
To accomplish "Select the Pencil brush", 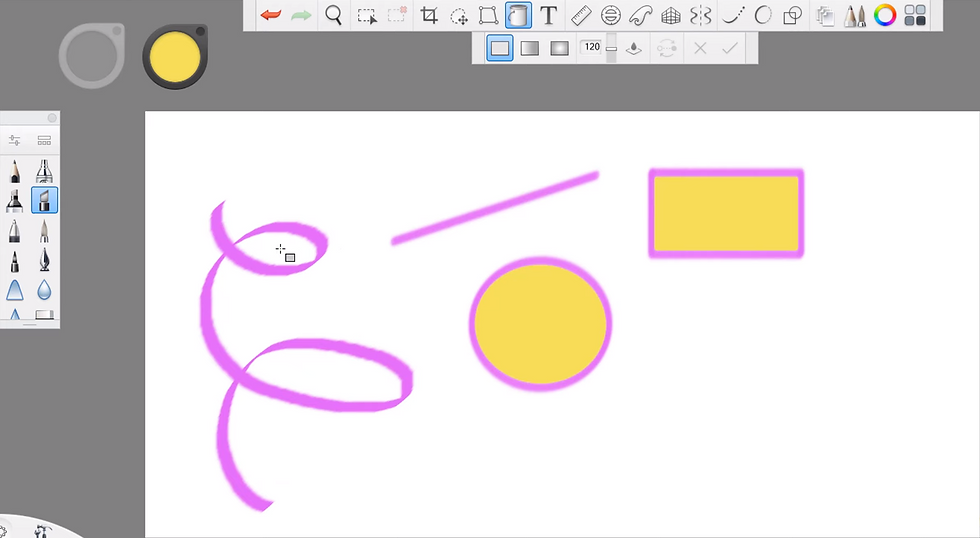I will (14, 171).
